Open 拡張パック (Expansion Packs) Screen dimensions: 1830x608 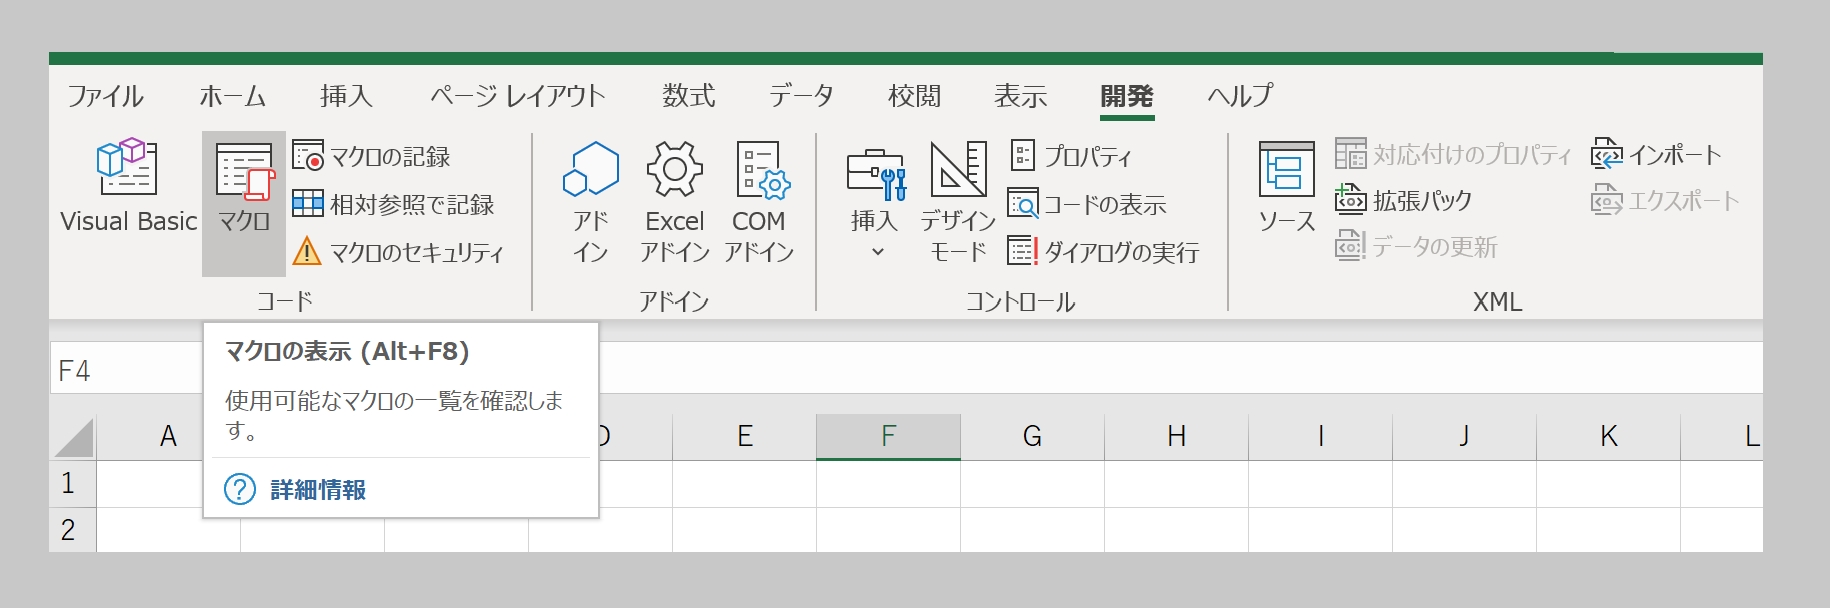click(1404, 200)
